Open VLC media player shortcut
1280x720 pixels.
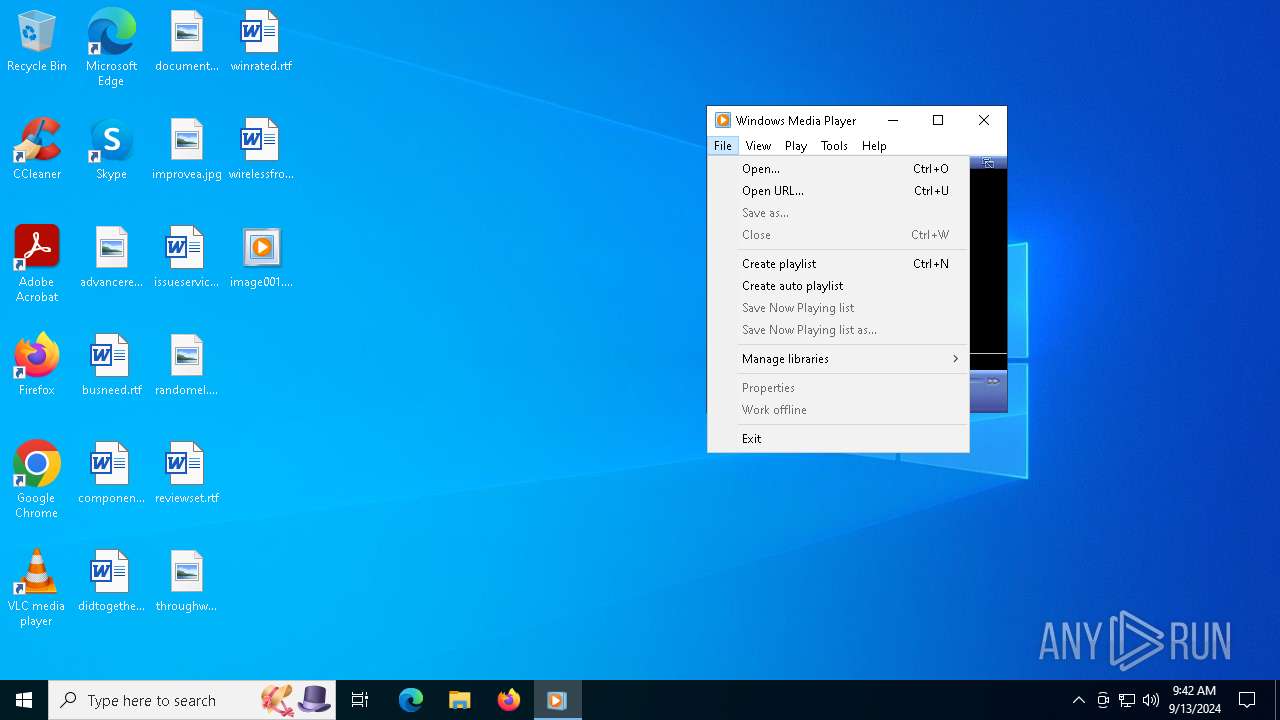[37, 588]
